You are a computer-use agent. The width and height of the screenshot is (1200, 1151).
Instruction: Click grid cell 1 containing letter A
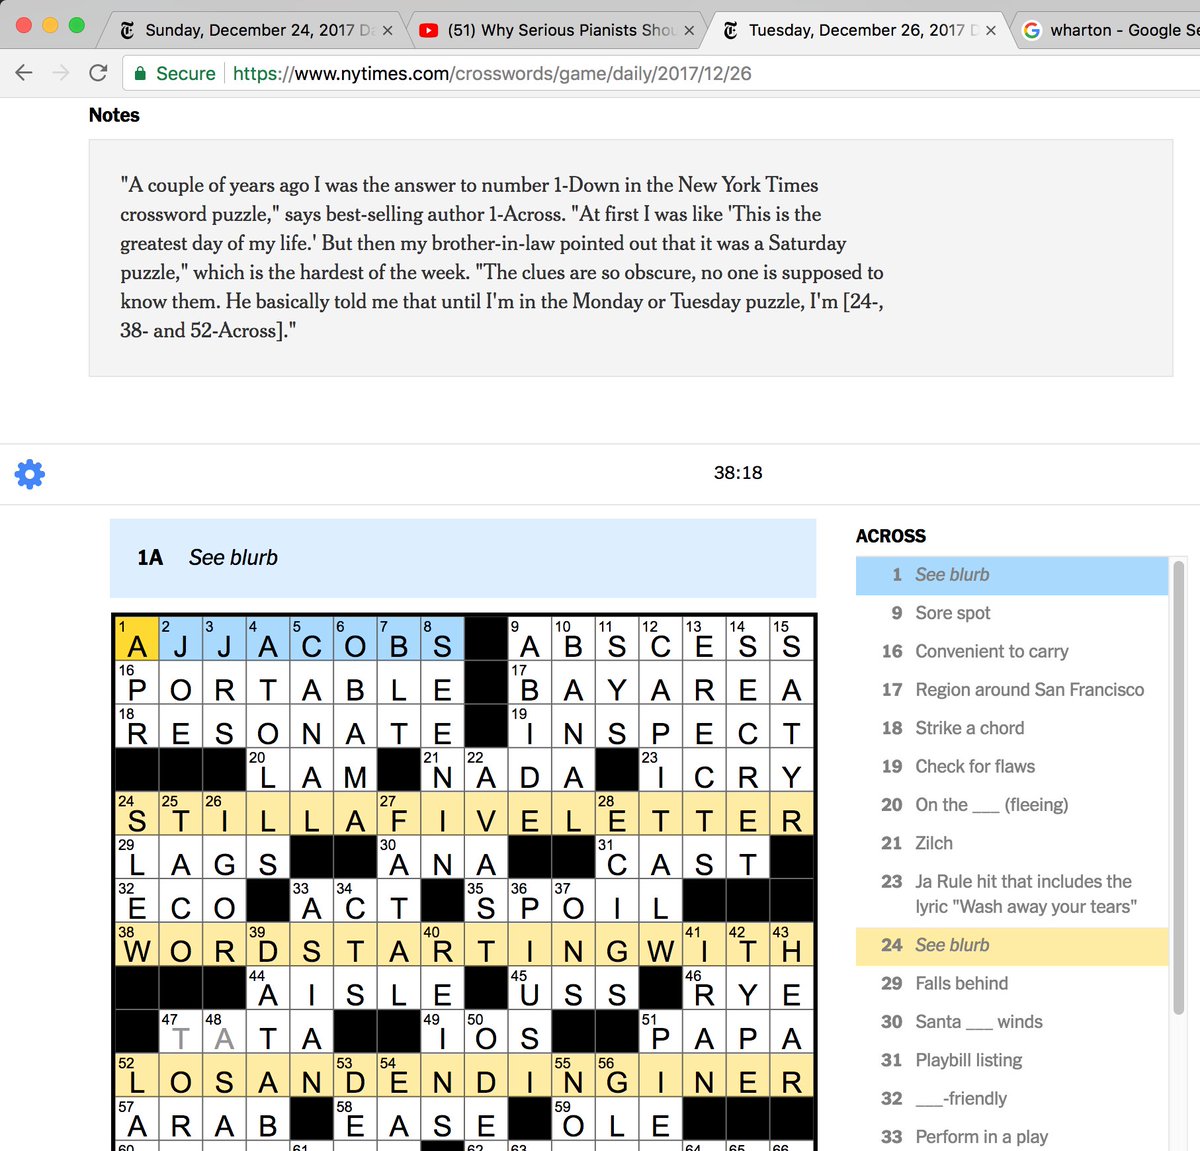137,639
